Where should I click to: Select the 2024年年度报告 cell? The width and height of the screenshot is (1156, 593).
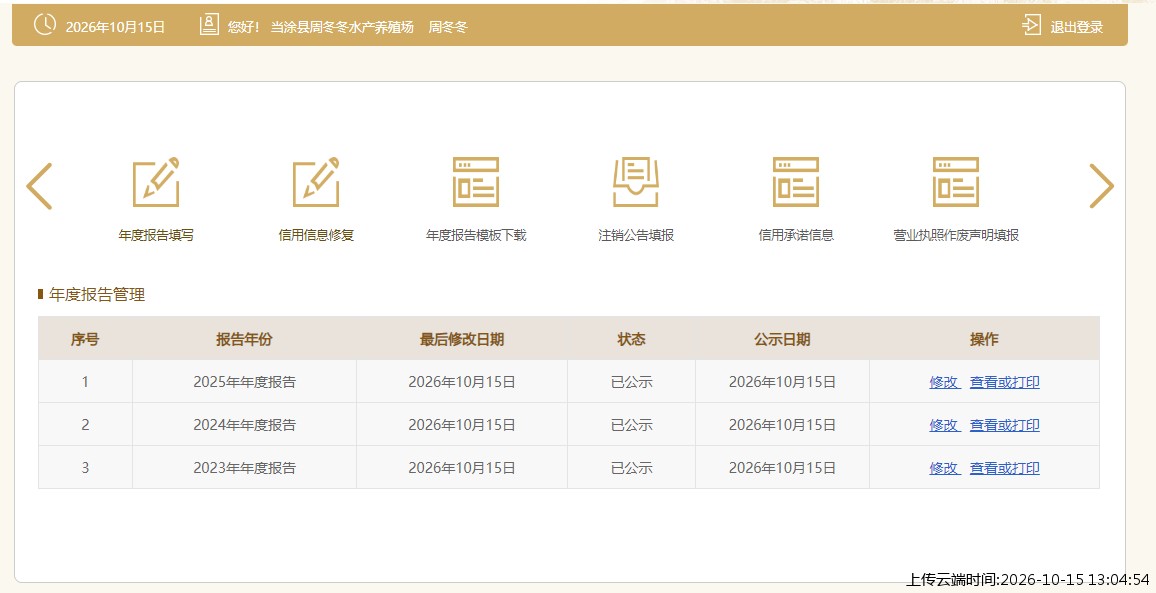point(244,424)
